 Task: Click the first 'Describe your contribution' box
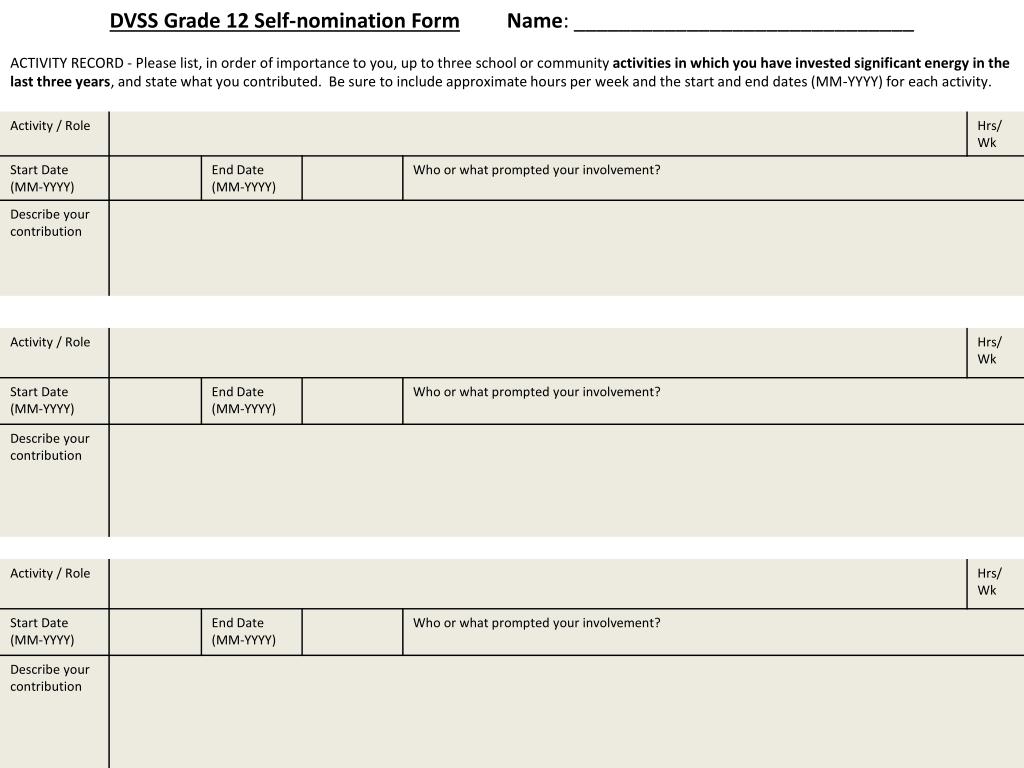coord(567,248)
